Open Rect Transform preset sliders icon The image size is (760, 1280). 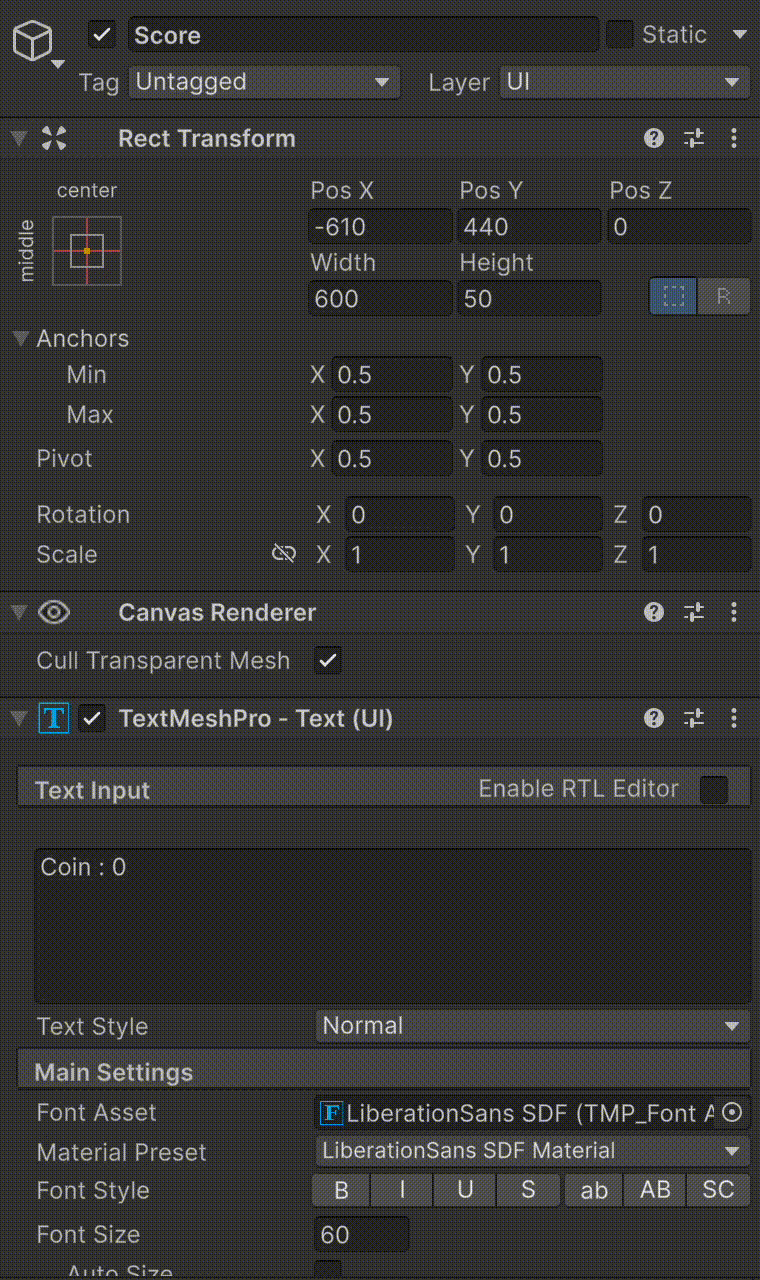click(x=694, y=138)
